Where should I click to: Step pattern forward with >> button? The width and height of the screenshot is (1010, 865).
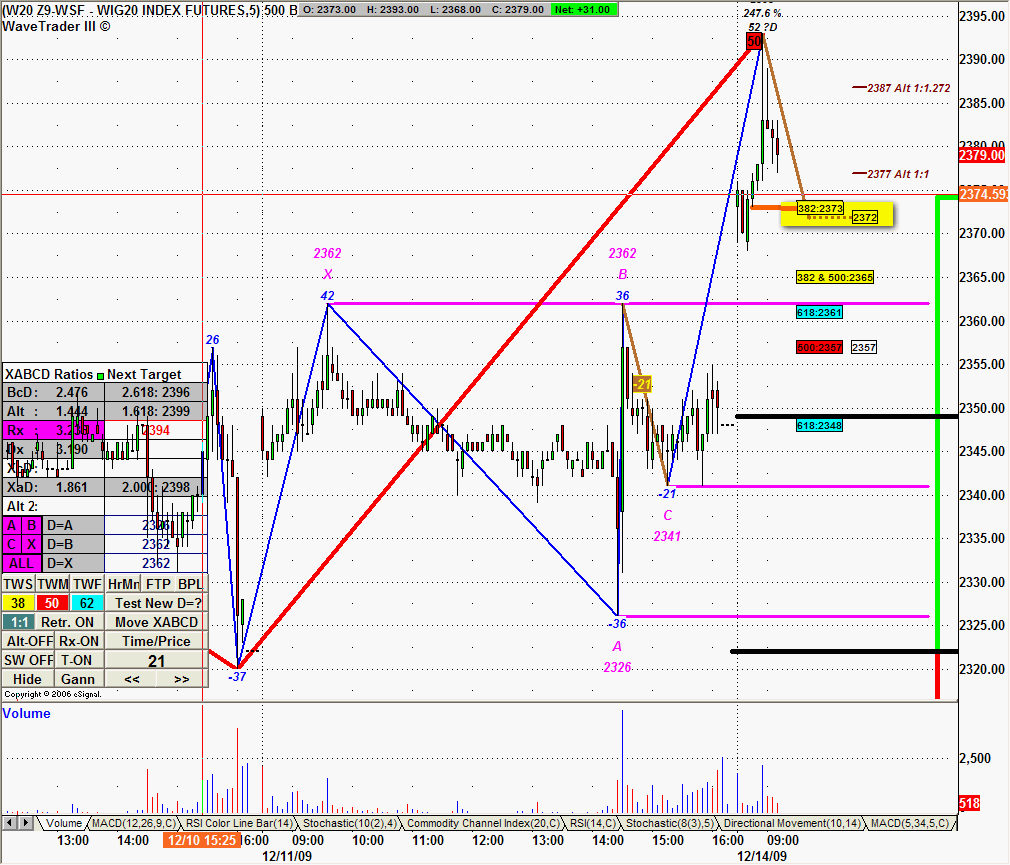[x=182, y=679]
